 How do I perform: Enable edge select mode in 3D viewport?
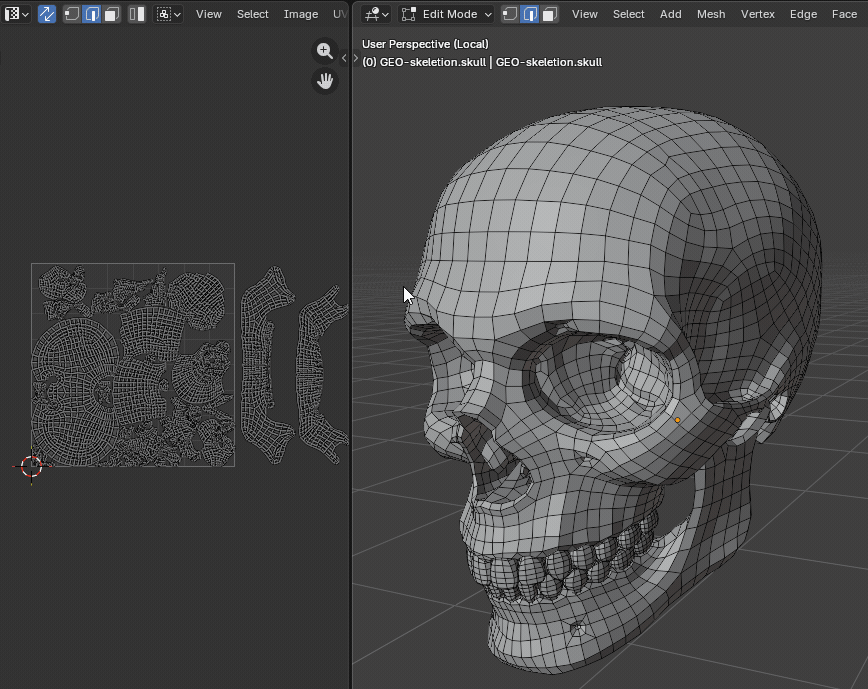530,14
